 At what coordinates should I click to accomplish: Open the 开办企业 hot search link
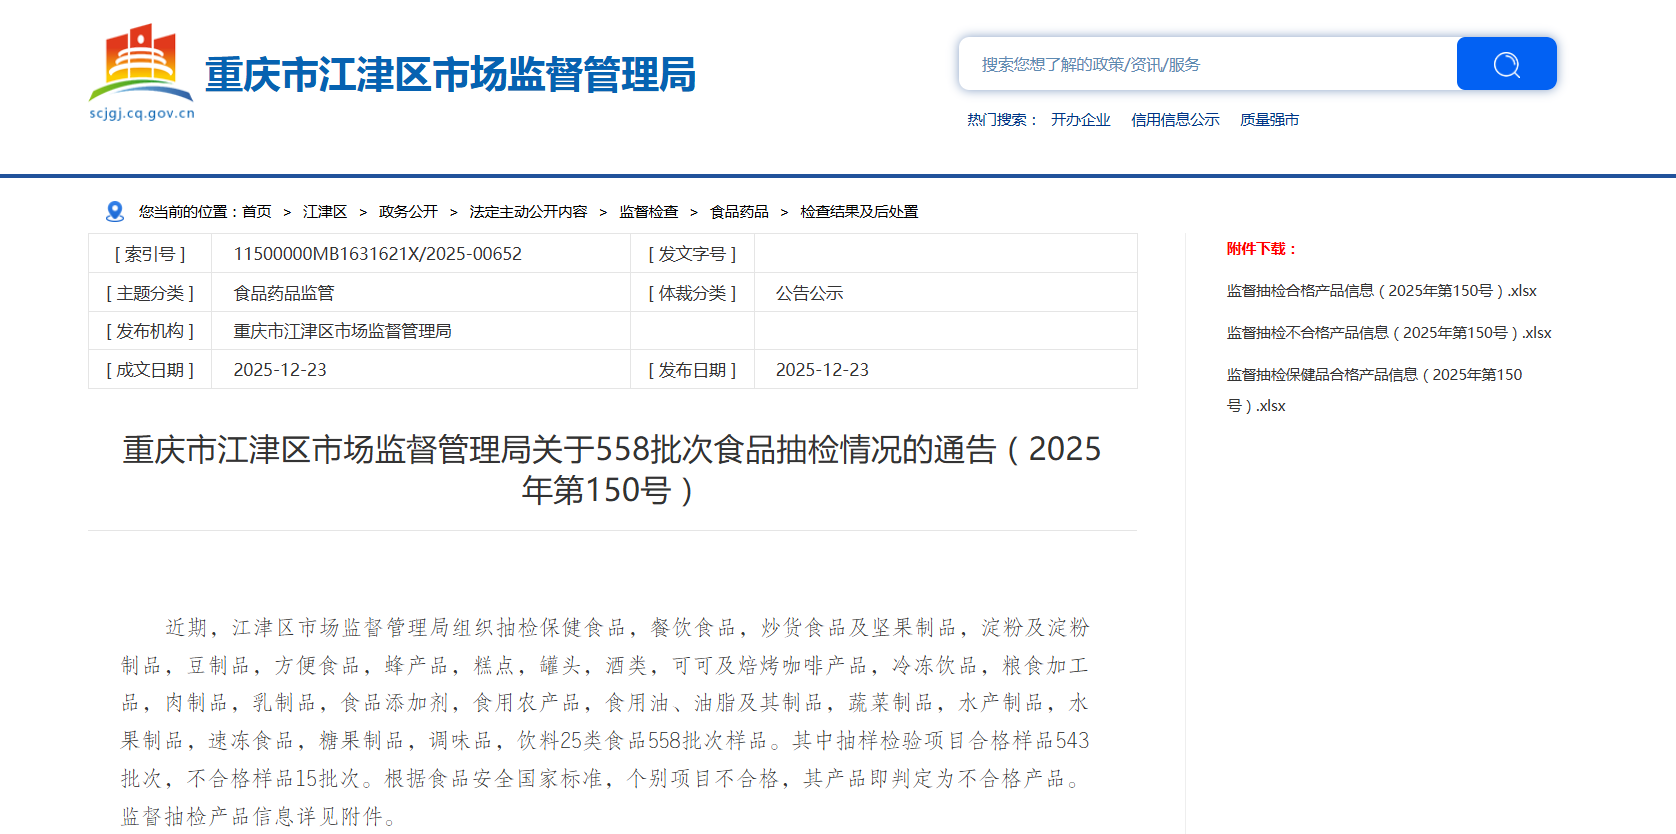(x=1080, y=119)
